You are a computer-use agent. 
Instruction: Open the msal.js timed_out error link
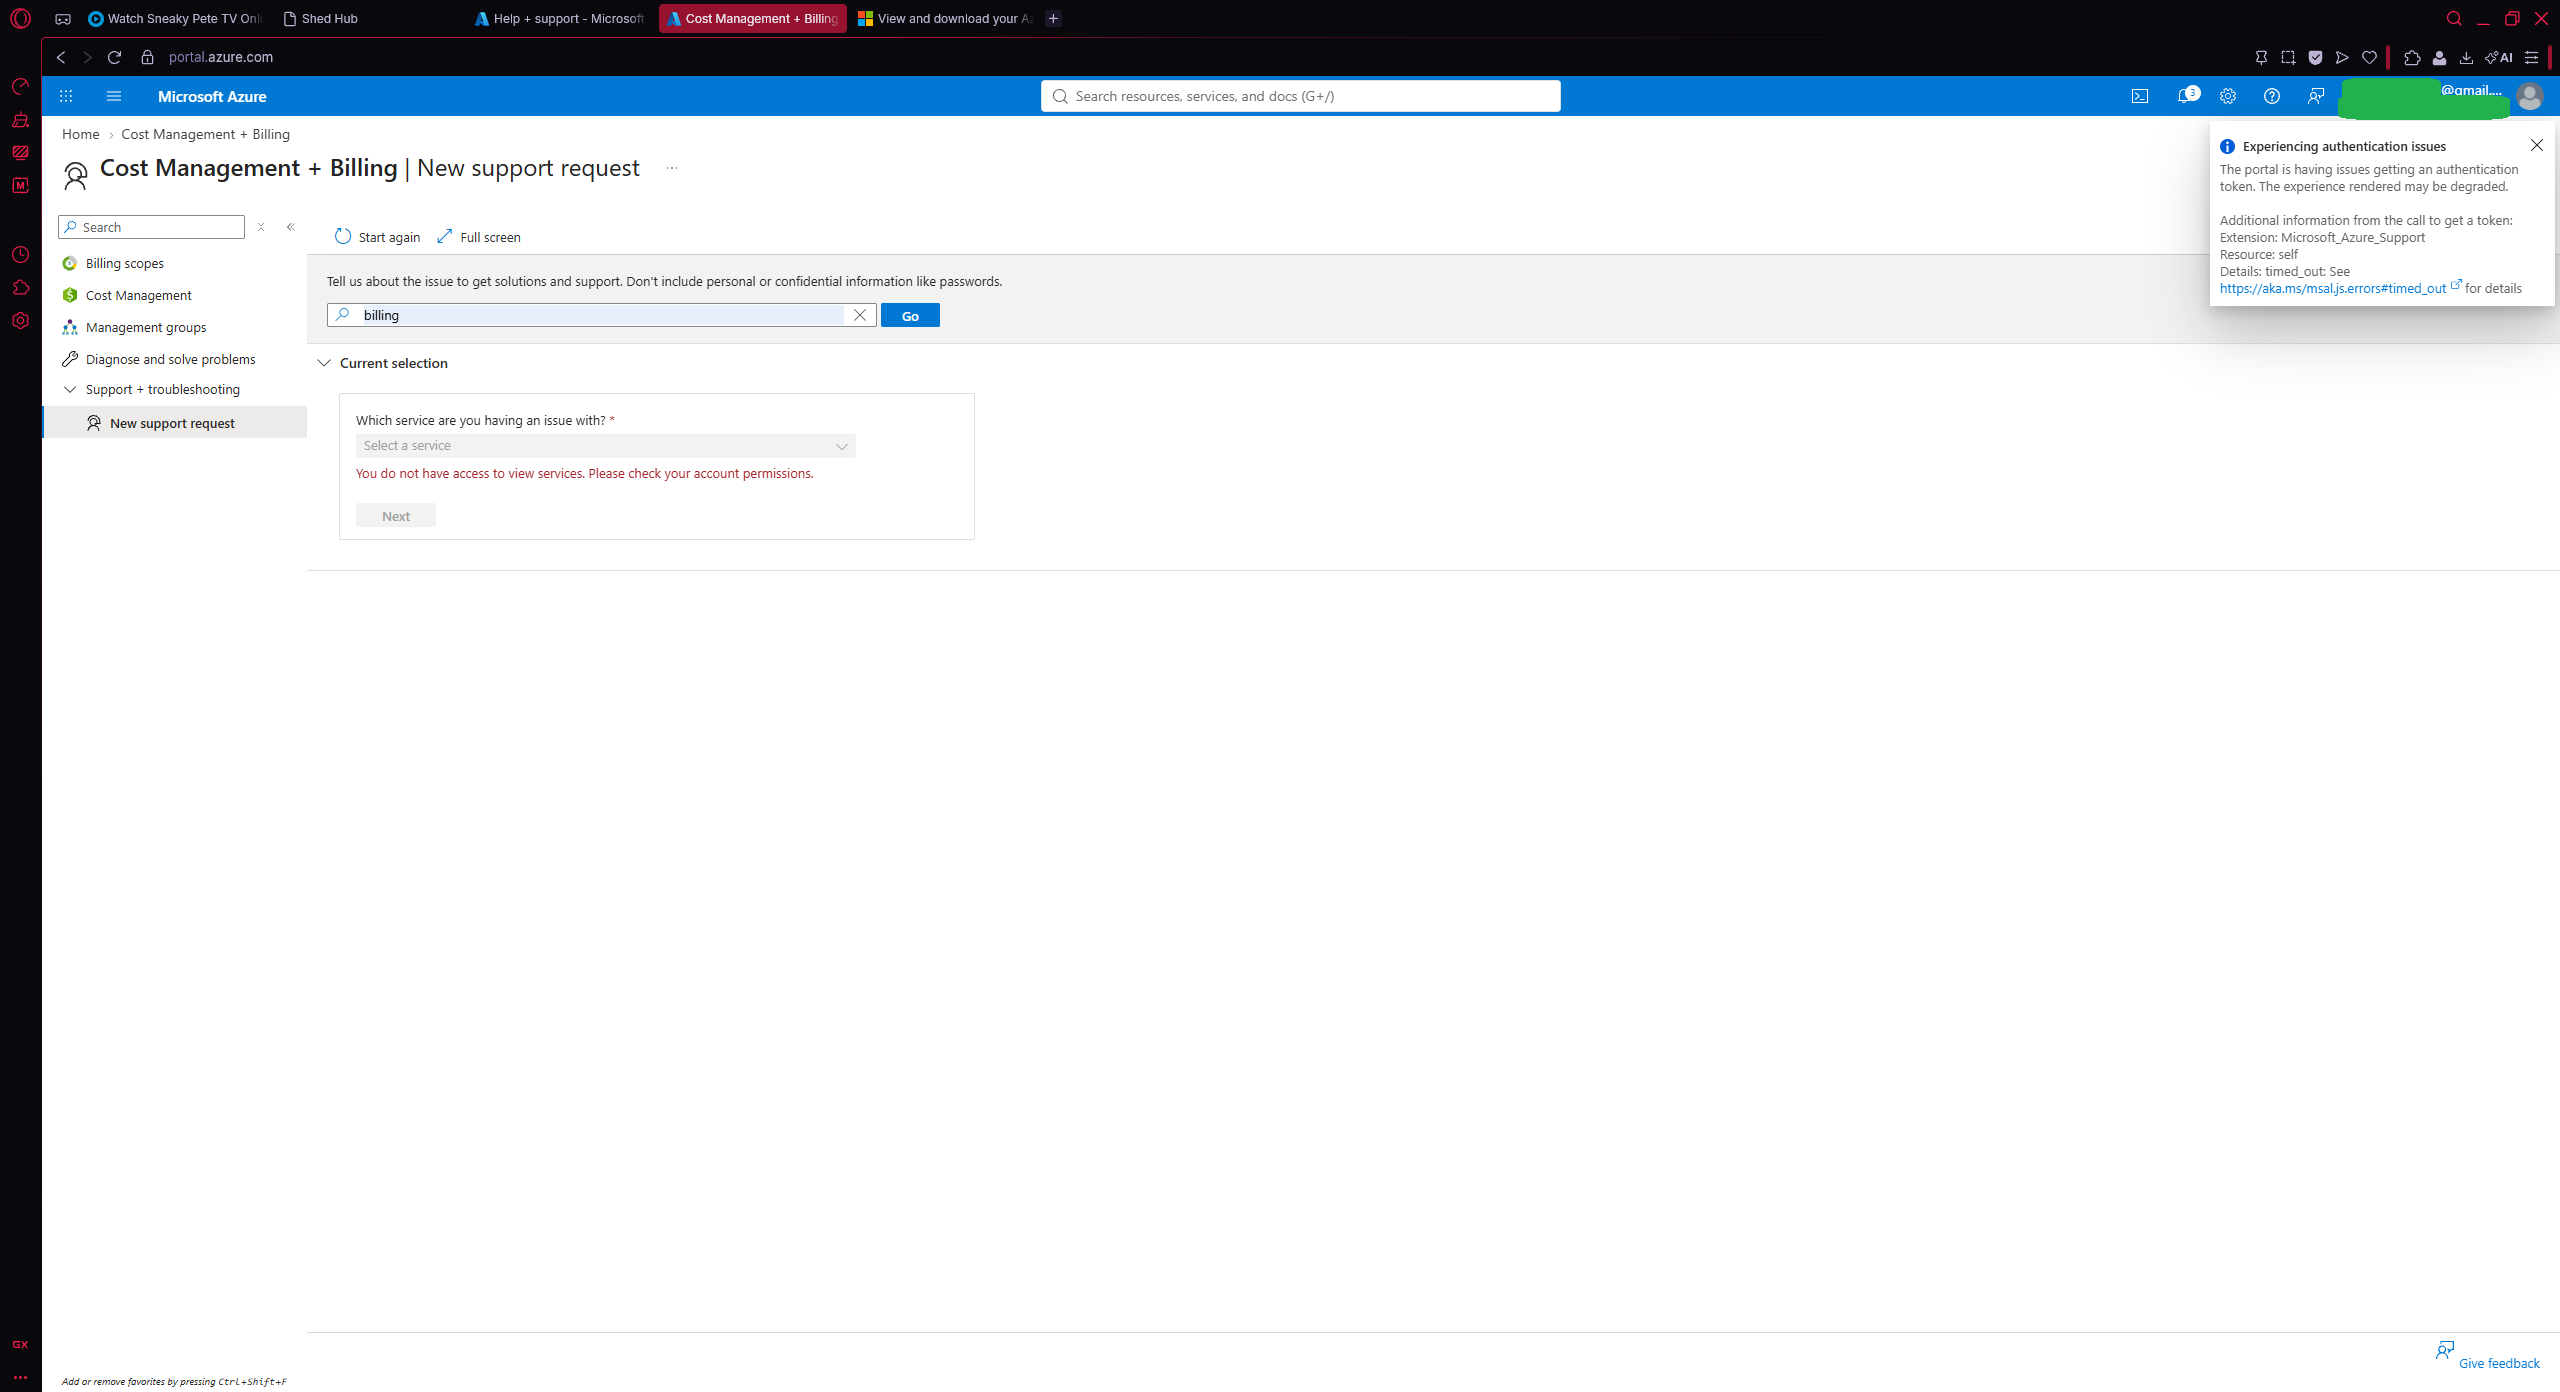pos(2334,288)
